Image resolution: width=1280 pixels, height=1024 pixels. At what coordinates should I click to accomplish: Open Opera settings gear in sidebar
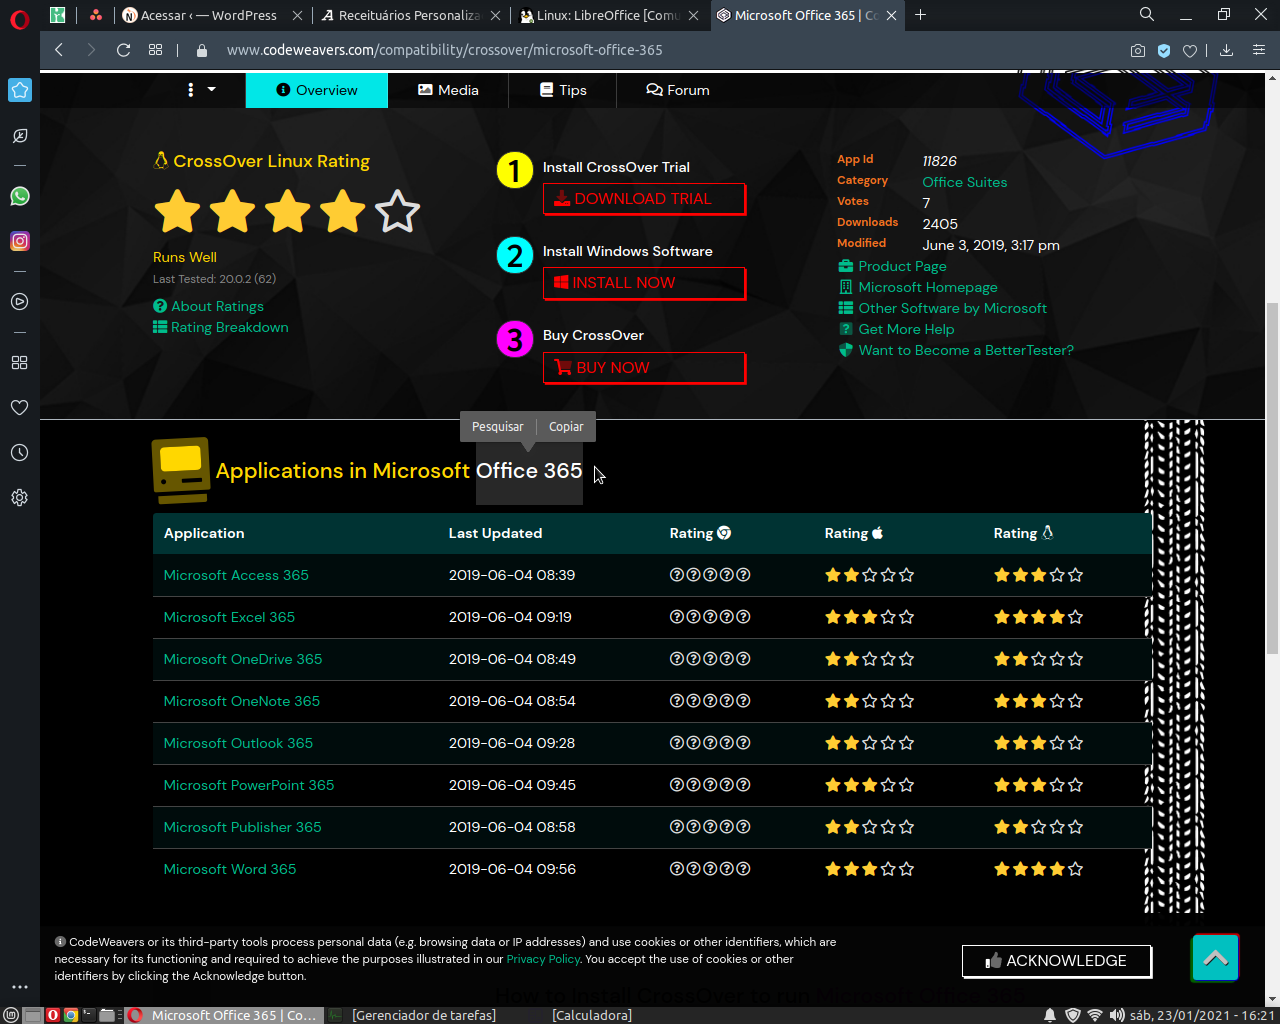(20, 498)
